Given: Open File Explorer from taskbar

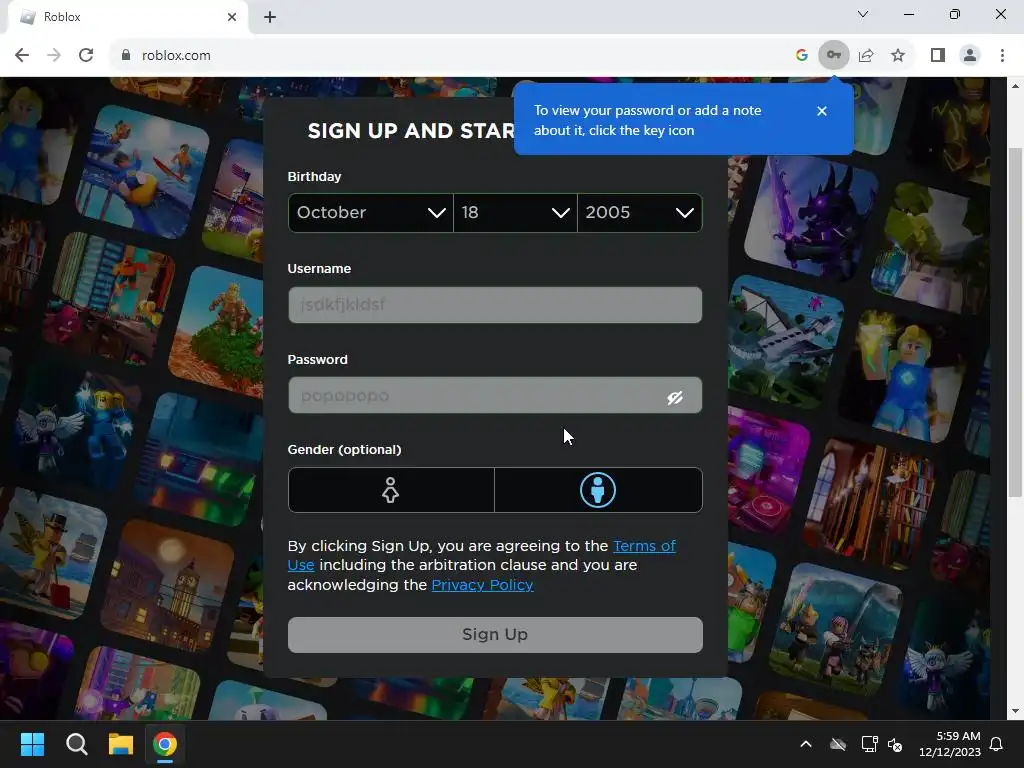Looking at the screenshot, I should pyautogui.click(x=121, y=744).
